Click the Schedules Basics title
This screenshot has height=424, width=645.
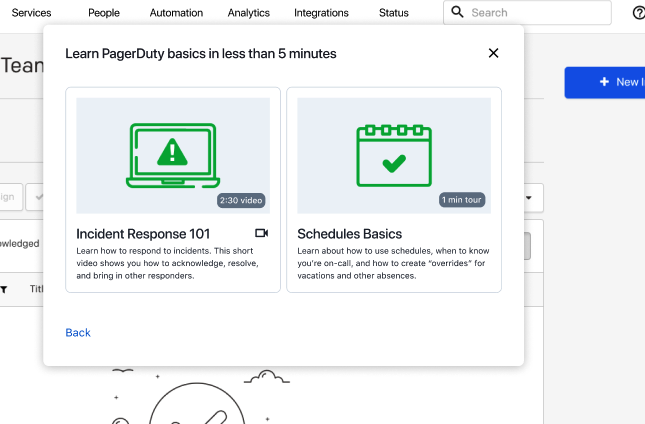[349, 234]
